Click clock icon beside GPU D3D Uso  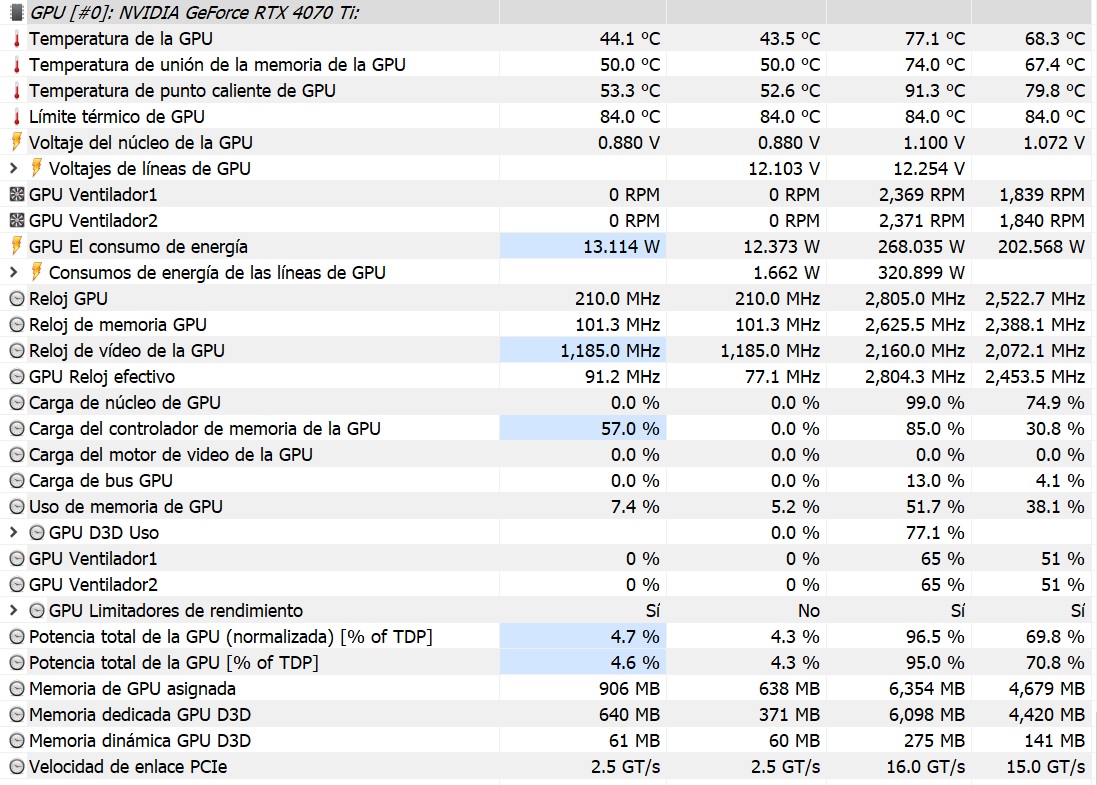coord(37,532)
